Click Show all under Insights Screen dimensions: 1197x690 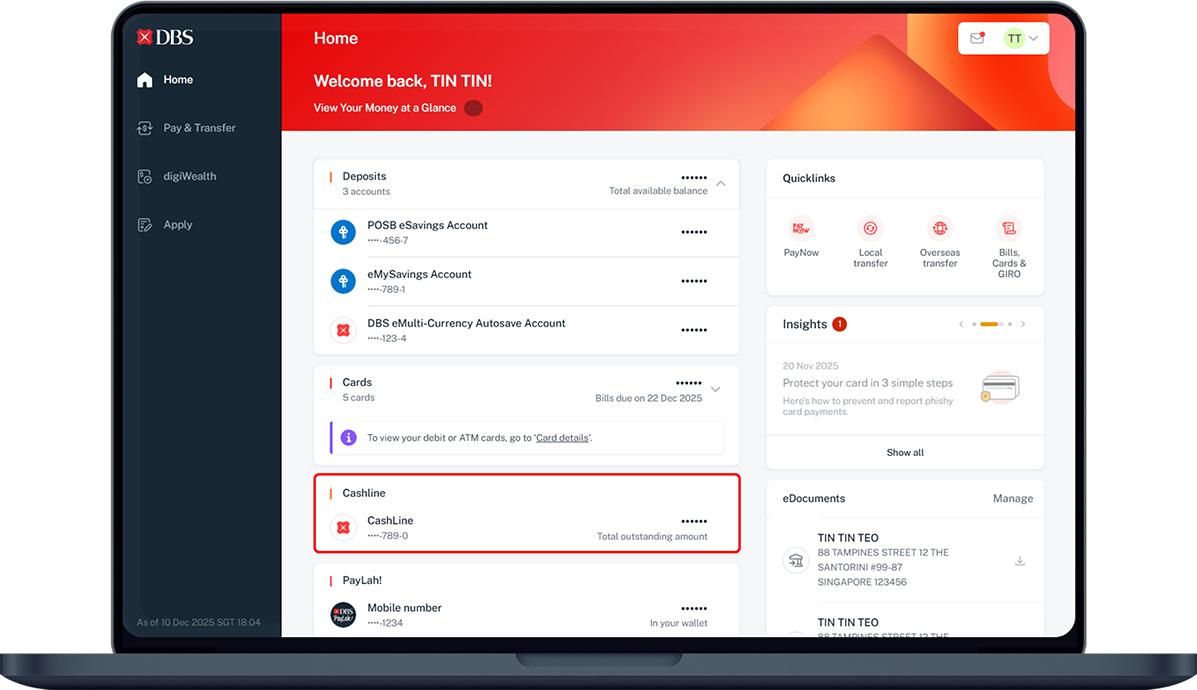point(905,453)
